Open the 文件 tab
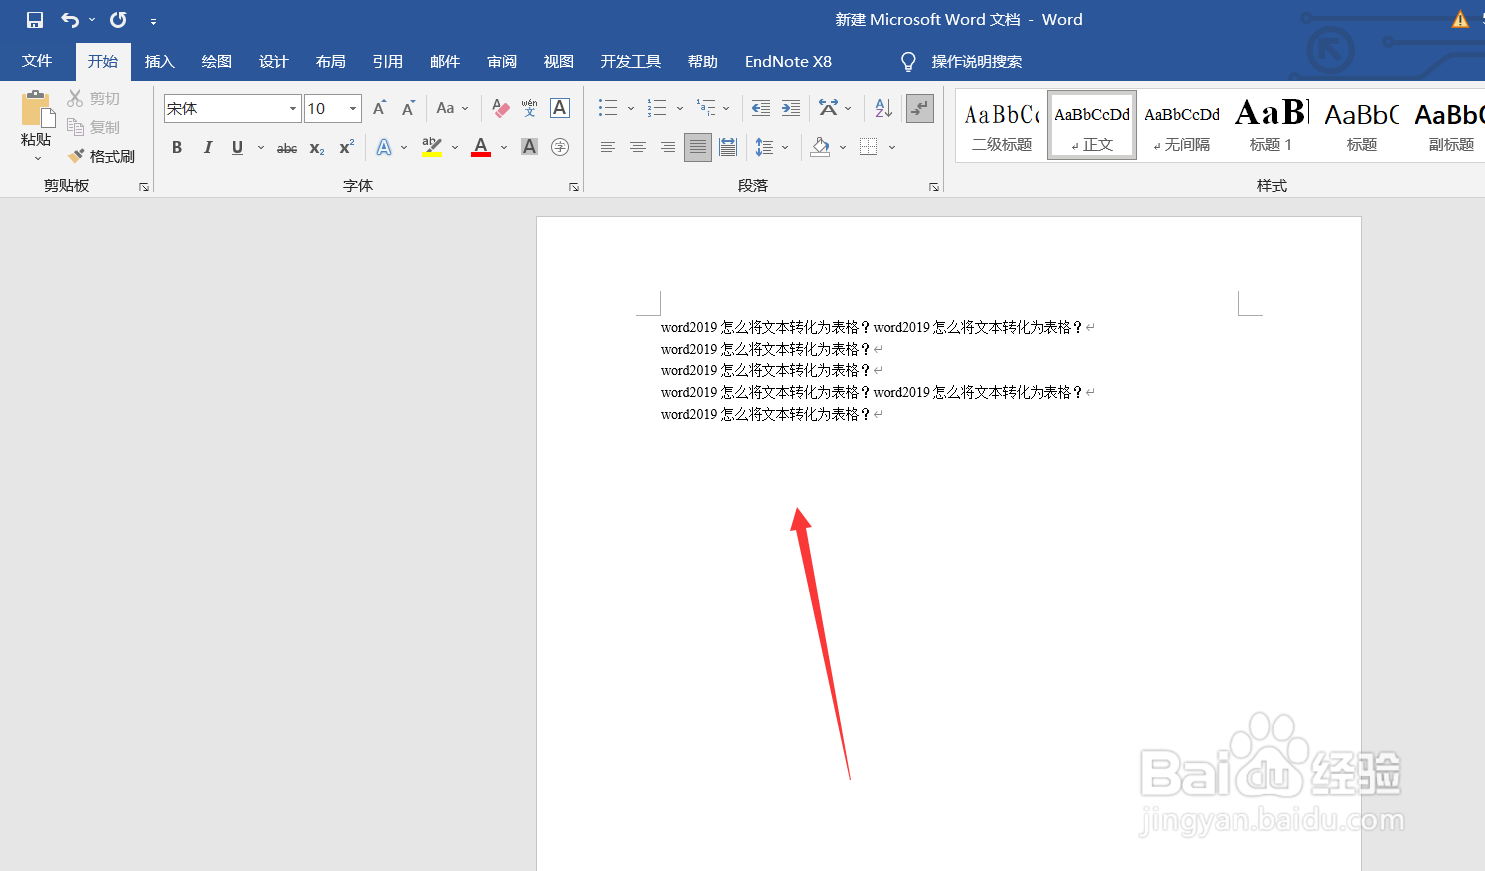 (37, 61)
